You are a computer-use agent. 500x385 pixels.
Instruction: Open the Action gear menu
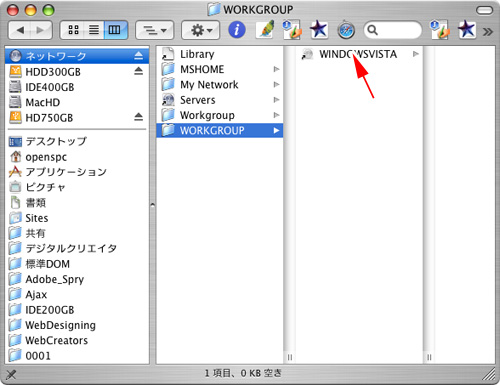(x=200, y=30)
